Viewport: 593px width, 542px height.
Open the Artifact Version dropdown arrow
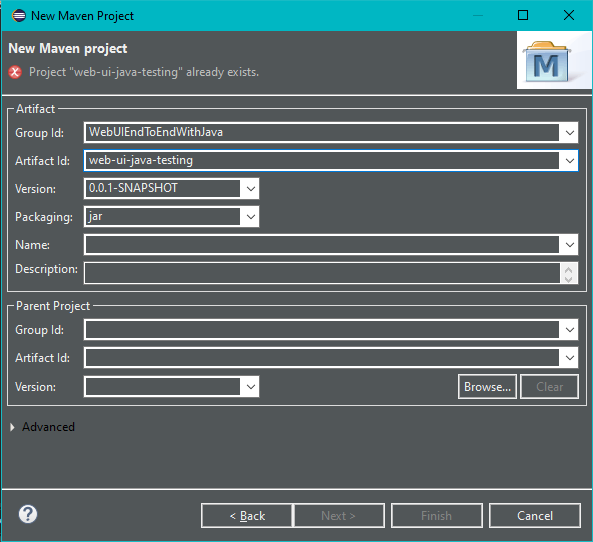coord(250,189)
